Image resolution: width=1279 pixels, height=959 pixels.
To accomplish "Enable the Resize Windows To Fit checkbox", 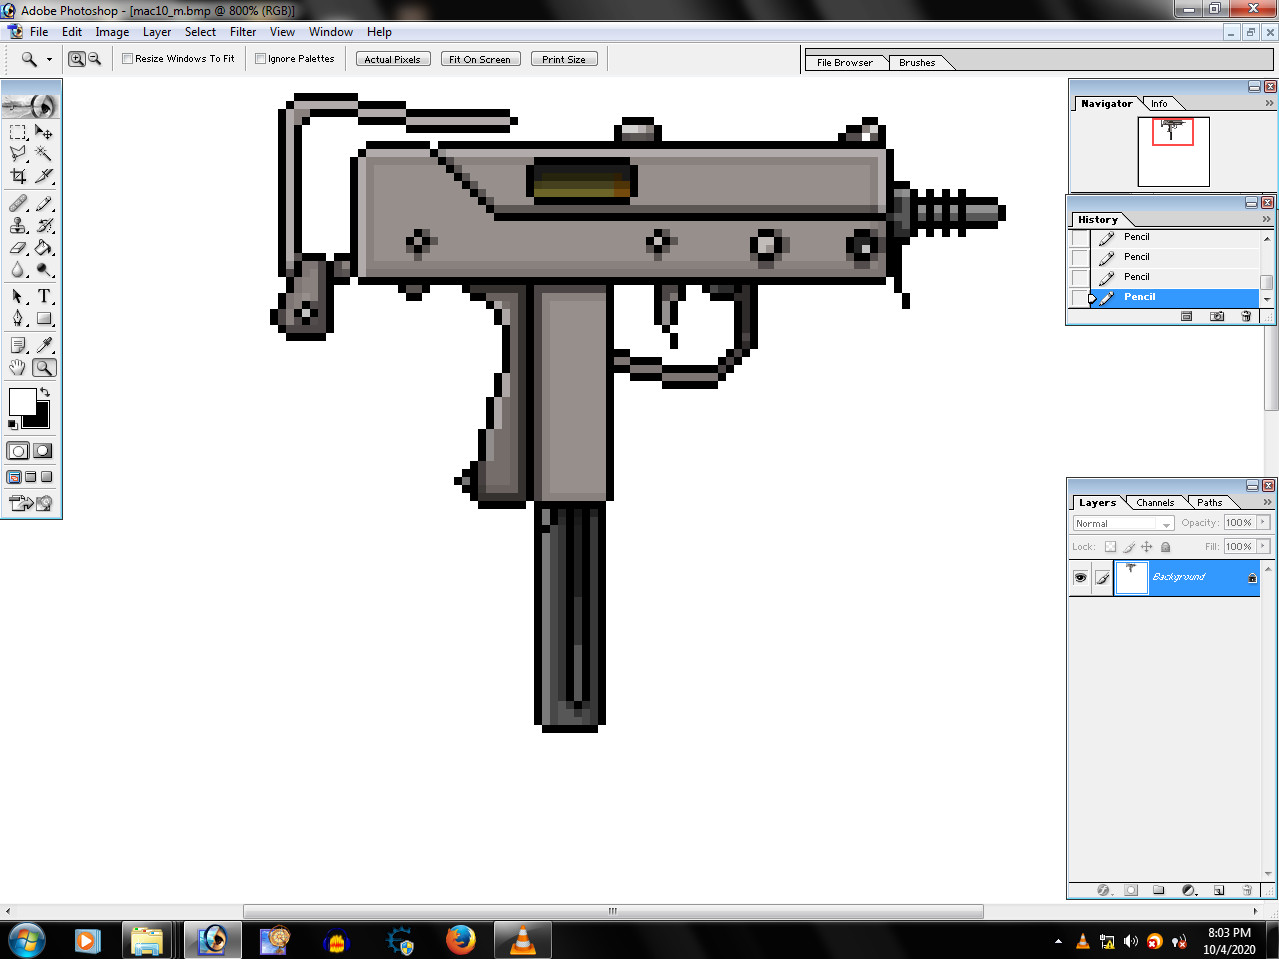I will pyautogui.click(x=127, y=58).
